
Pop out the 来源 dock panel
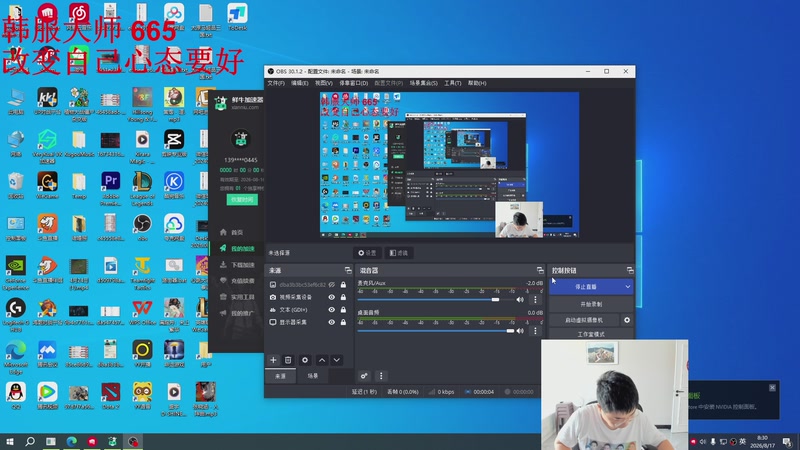(x=348, y=270)
